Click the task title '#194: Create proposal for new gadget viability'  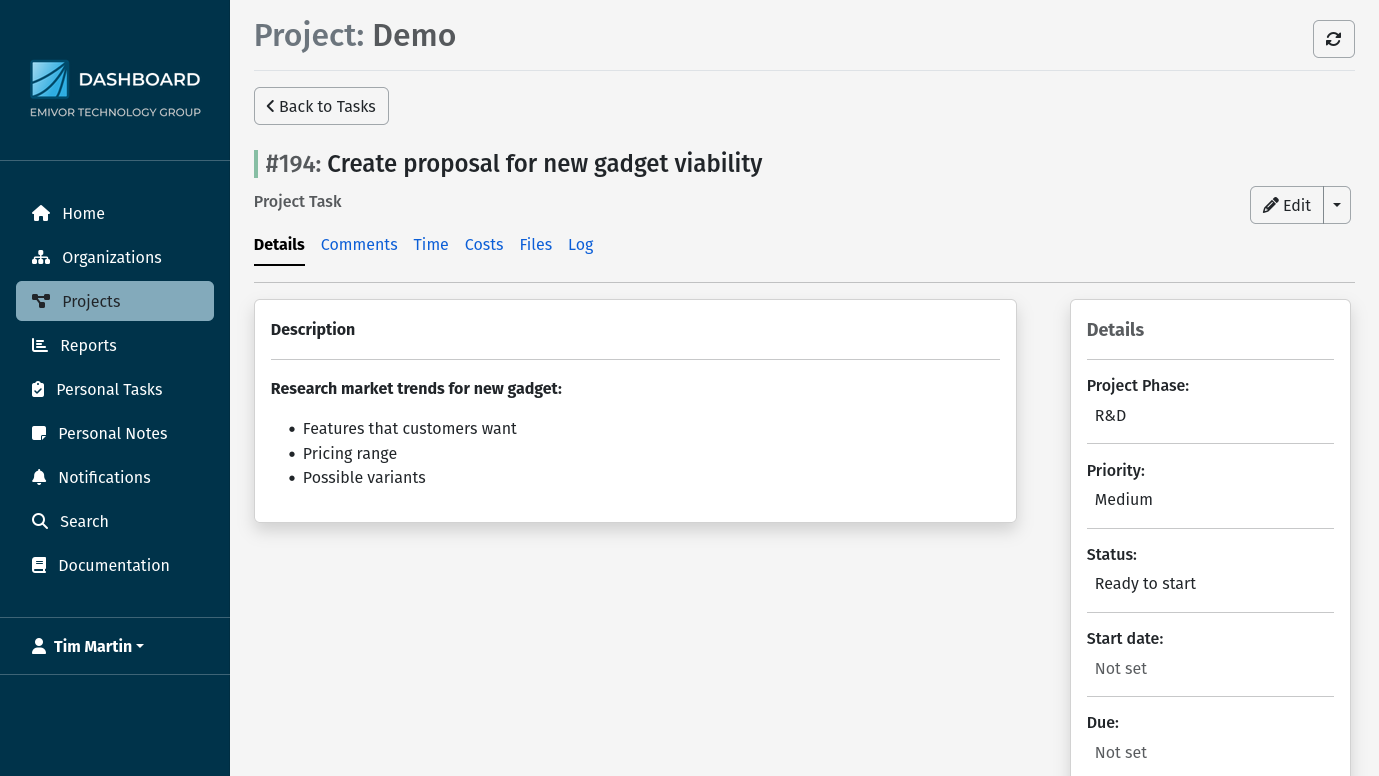514,163
